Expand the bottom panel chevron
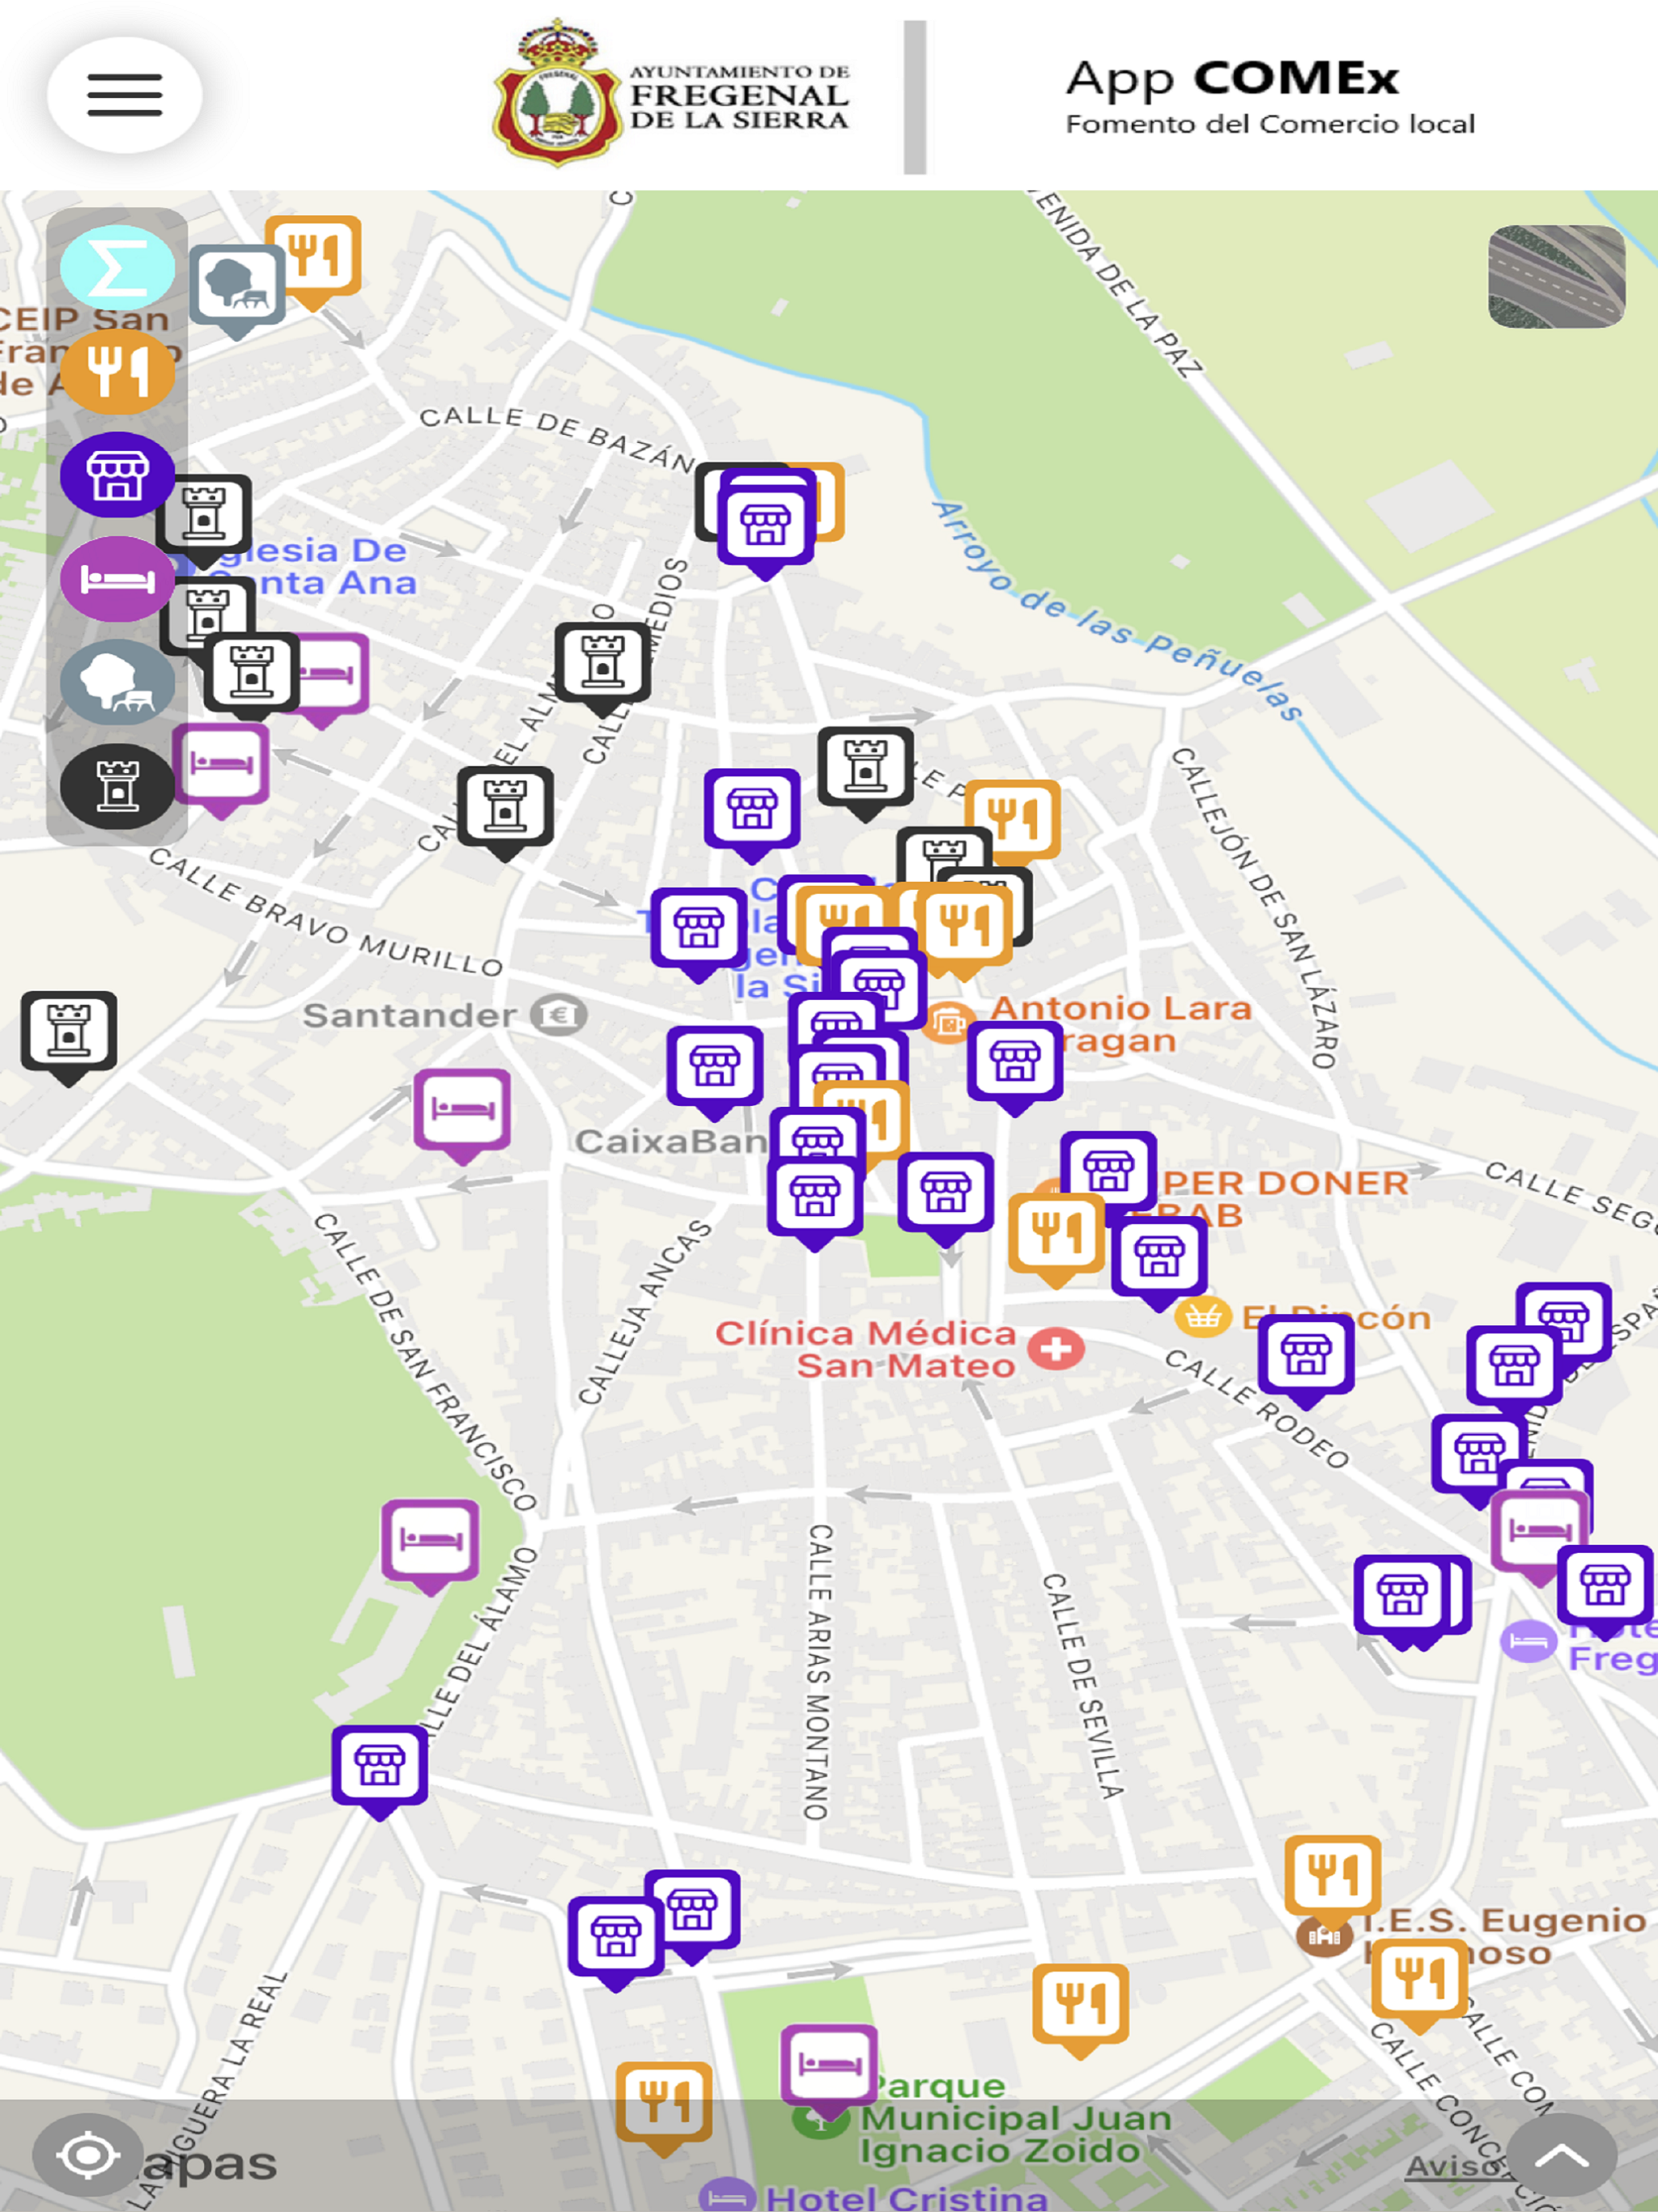The image size is (1658, 2212). [x=1562, y=2154]
